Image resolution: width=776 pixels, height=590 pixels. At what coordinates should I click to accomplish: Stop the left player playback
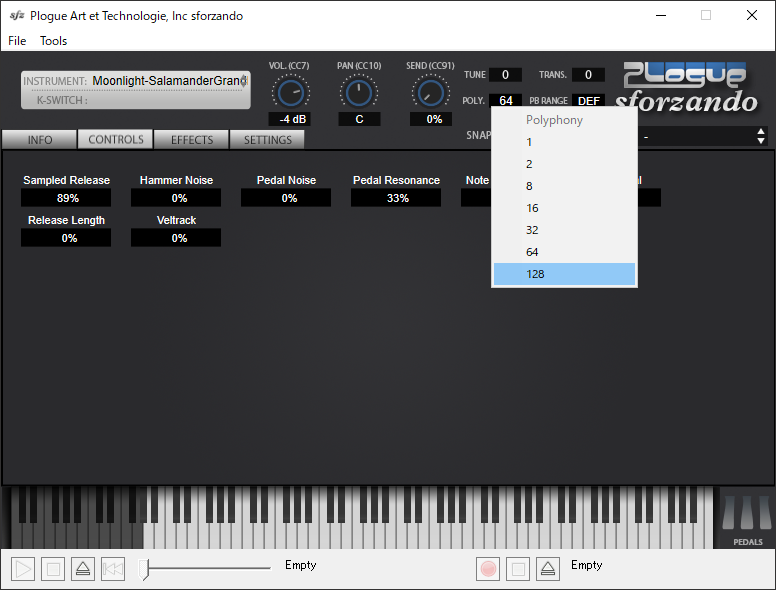[x=53, y=569]
